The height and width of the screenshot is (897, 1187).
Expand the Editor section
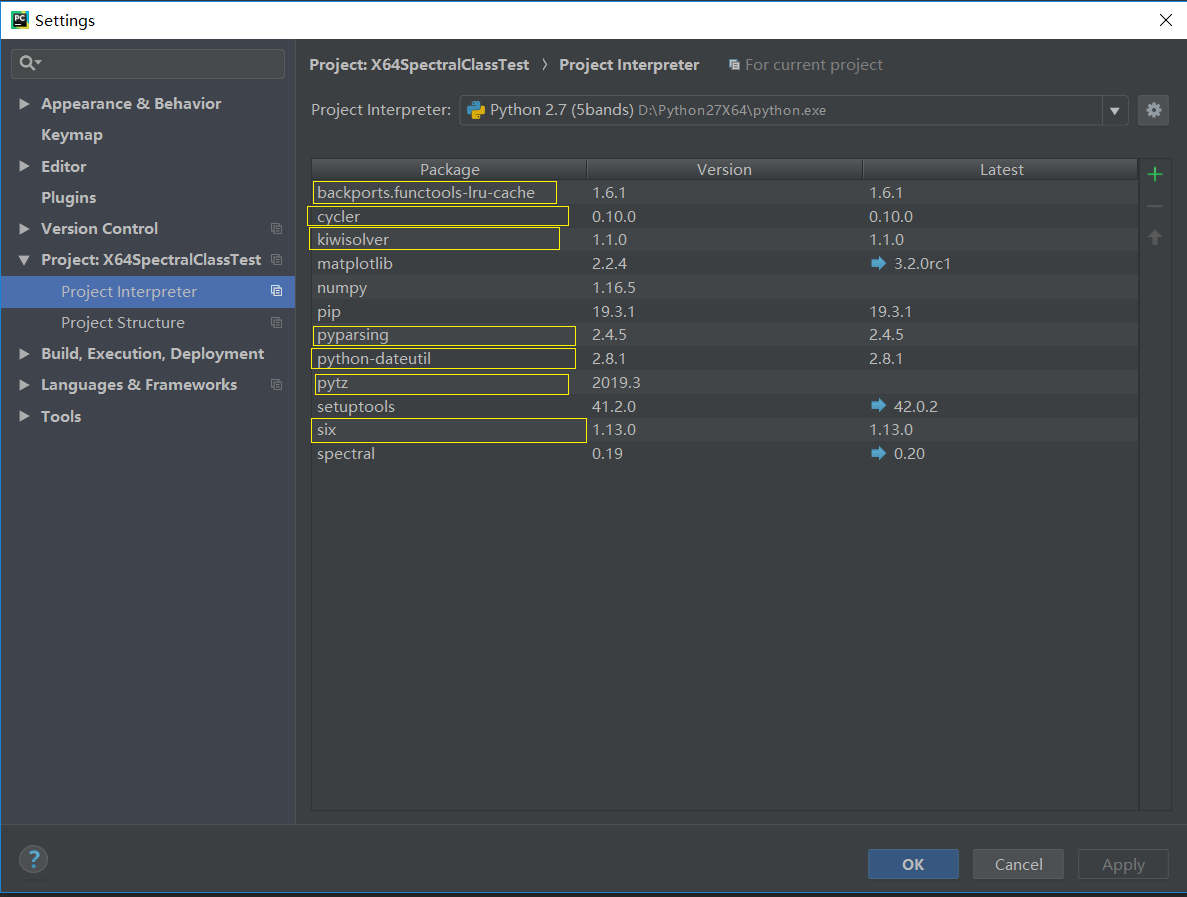pos(24,166)
